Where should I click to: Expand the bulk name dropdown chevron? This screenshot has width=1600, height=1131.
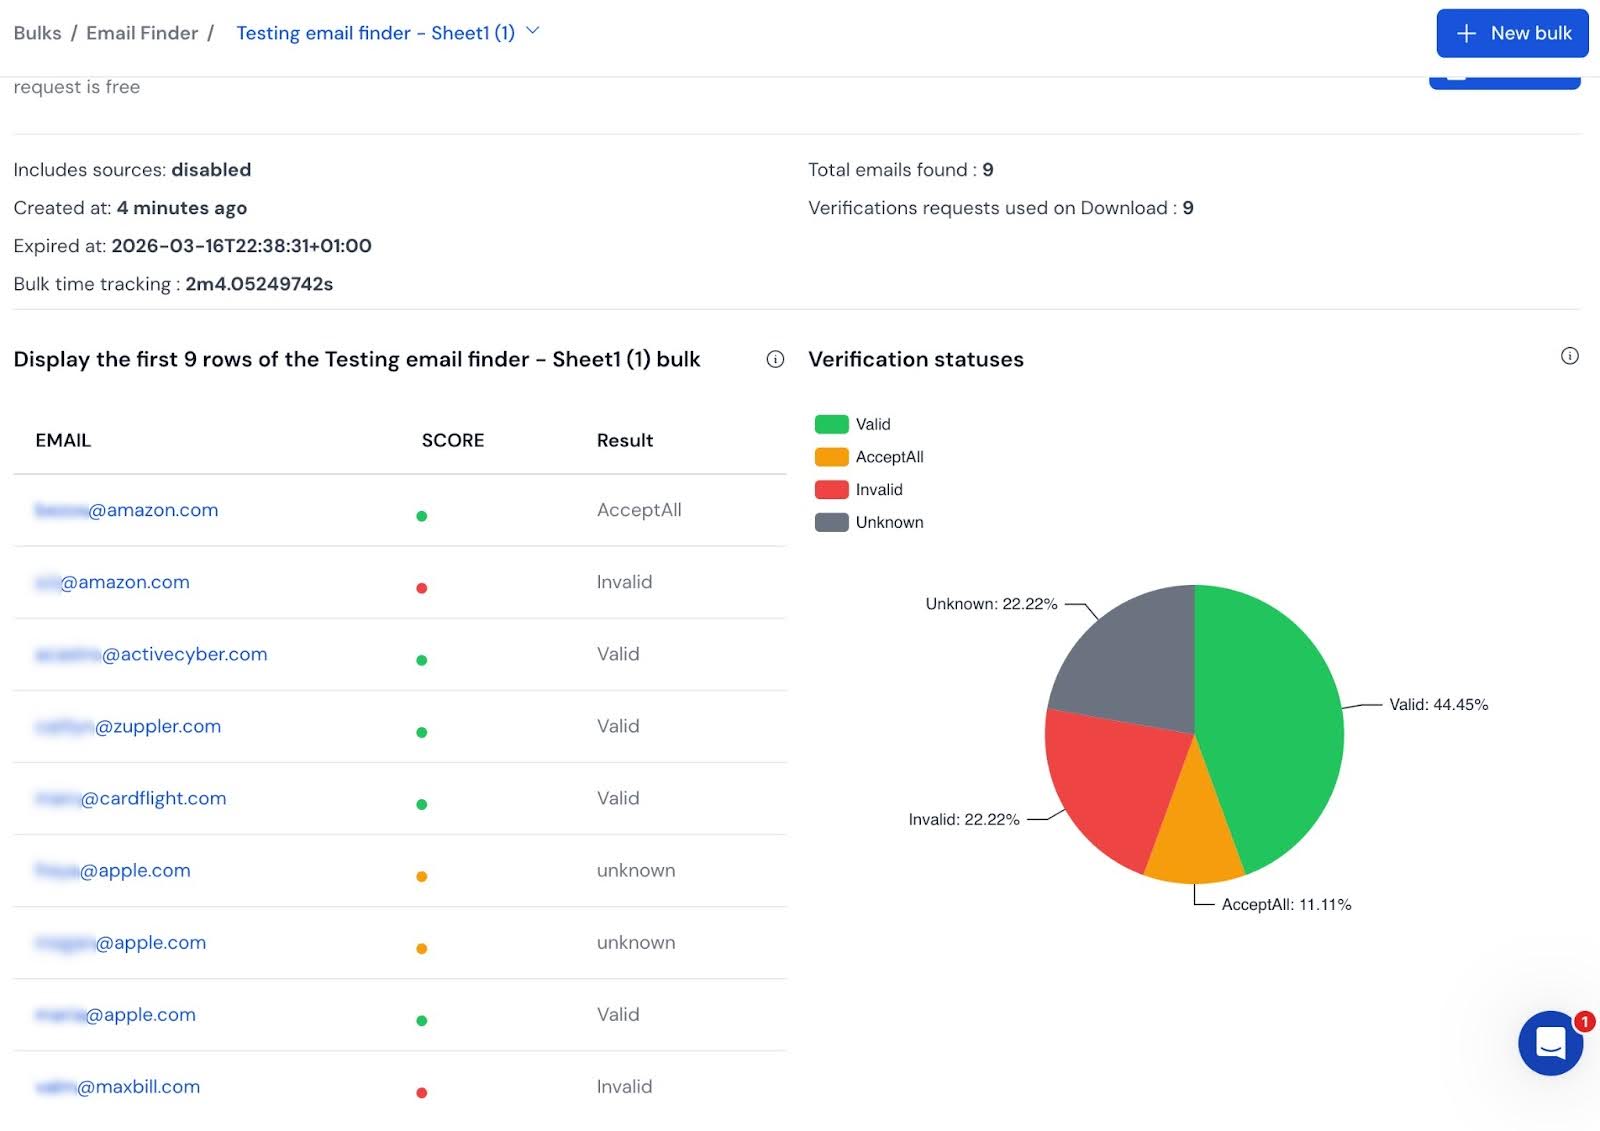pyautogui.click(x=533, y=31)
